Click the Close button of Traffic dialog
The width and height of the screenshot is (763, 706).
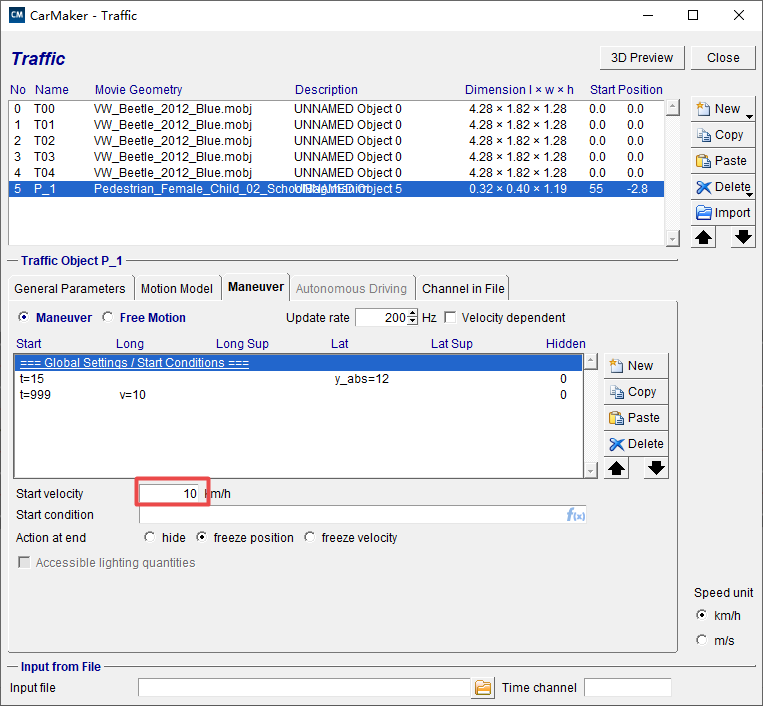click(x=723, y=58)
